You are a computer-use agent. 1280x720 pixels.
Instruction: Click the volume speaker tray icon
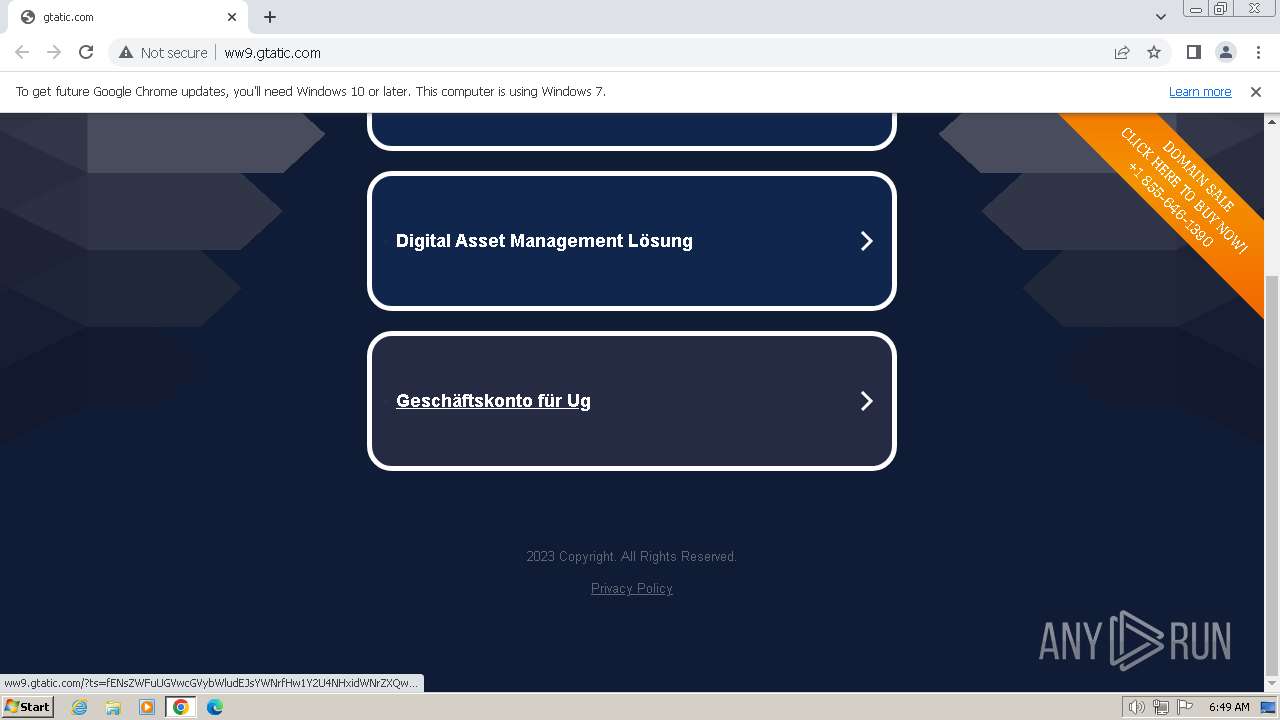pos(1136,707)
